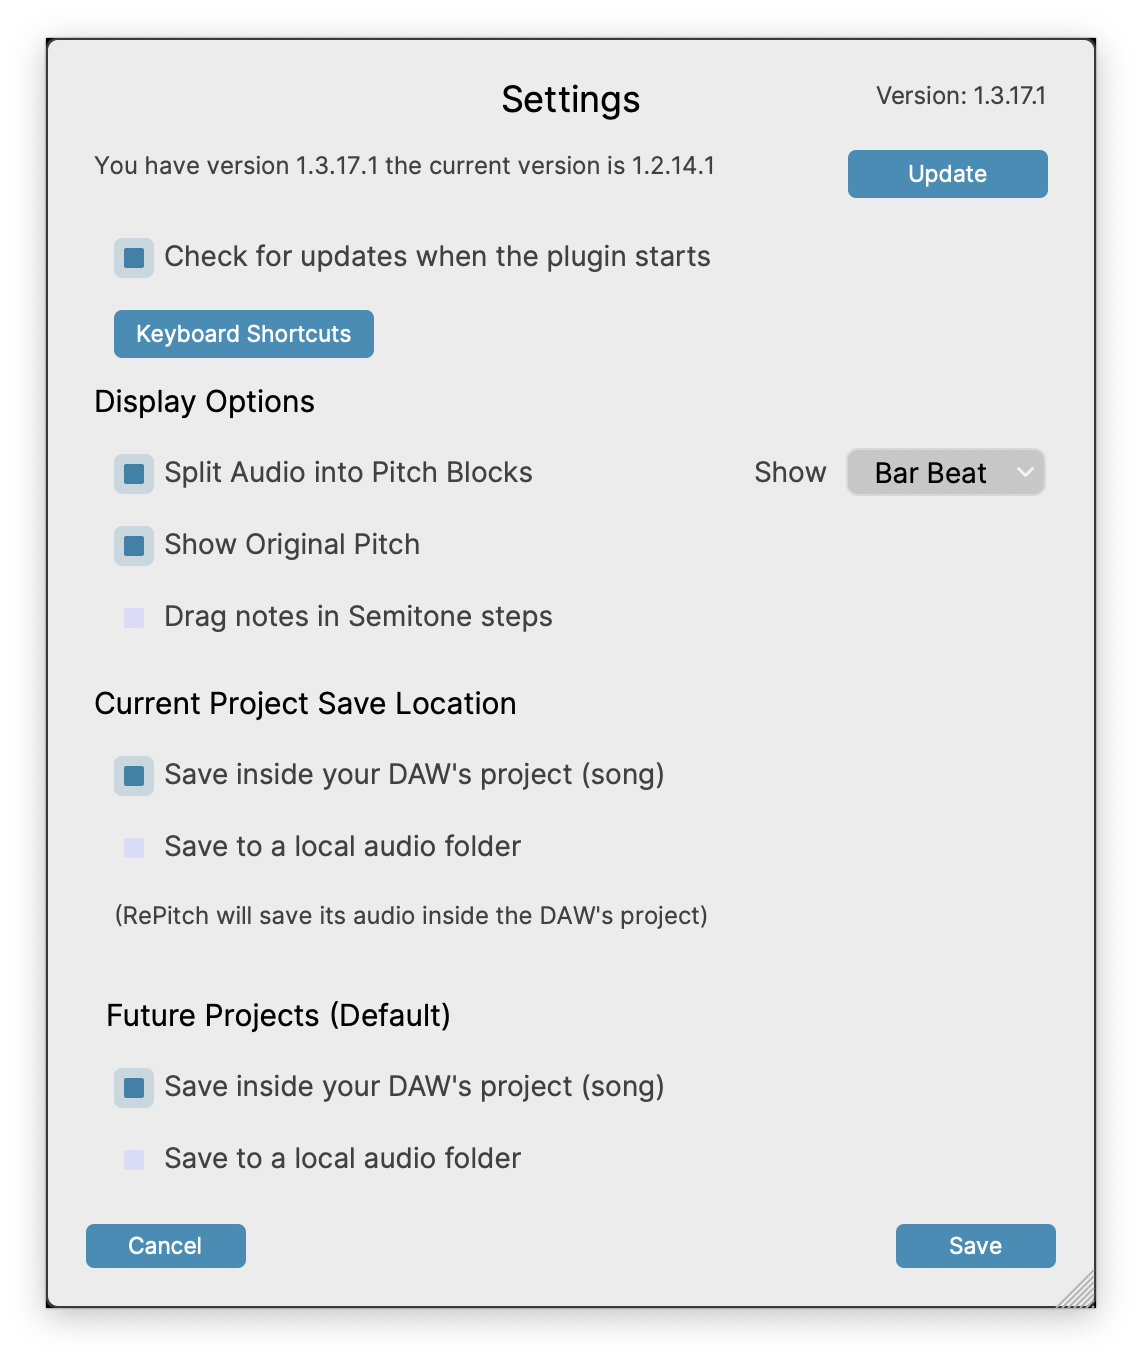Choose Save to local audio folder for Current Project
This screenshot has width=1142, height=1362.
(134, 848)
